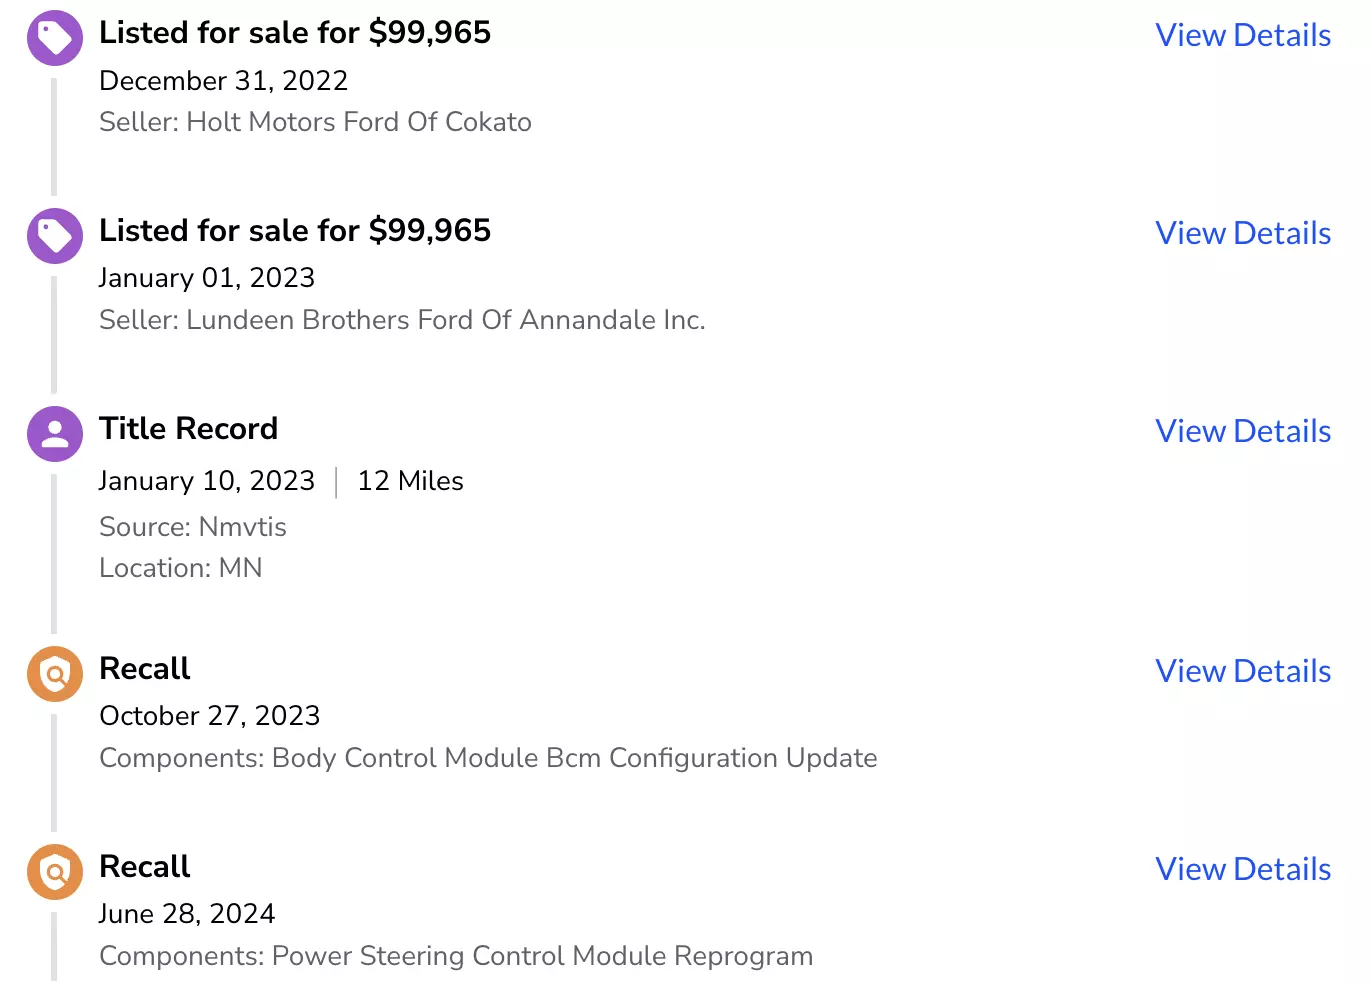Select the first 'Listed for sale for $99,965' heading
The image size is (1370, 984).
295,33
